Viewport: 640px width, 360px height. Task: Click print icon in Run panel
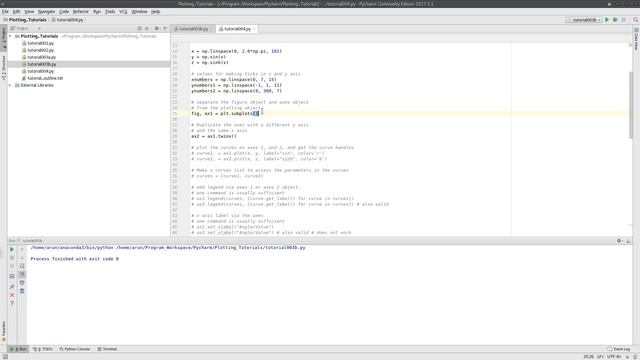(22, 282)
